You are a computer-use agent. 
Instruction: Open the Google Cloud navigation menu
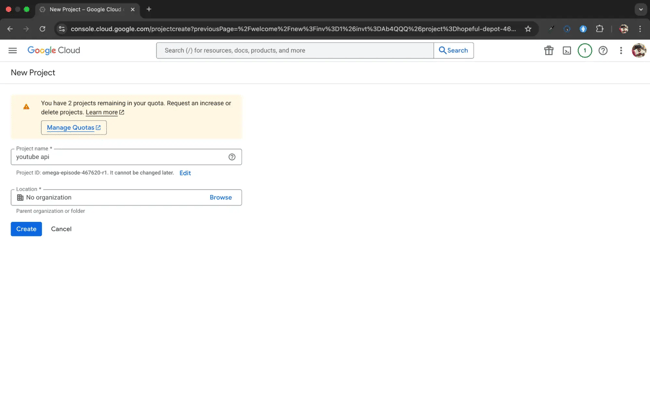(13, 50)
